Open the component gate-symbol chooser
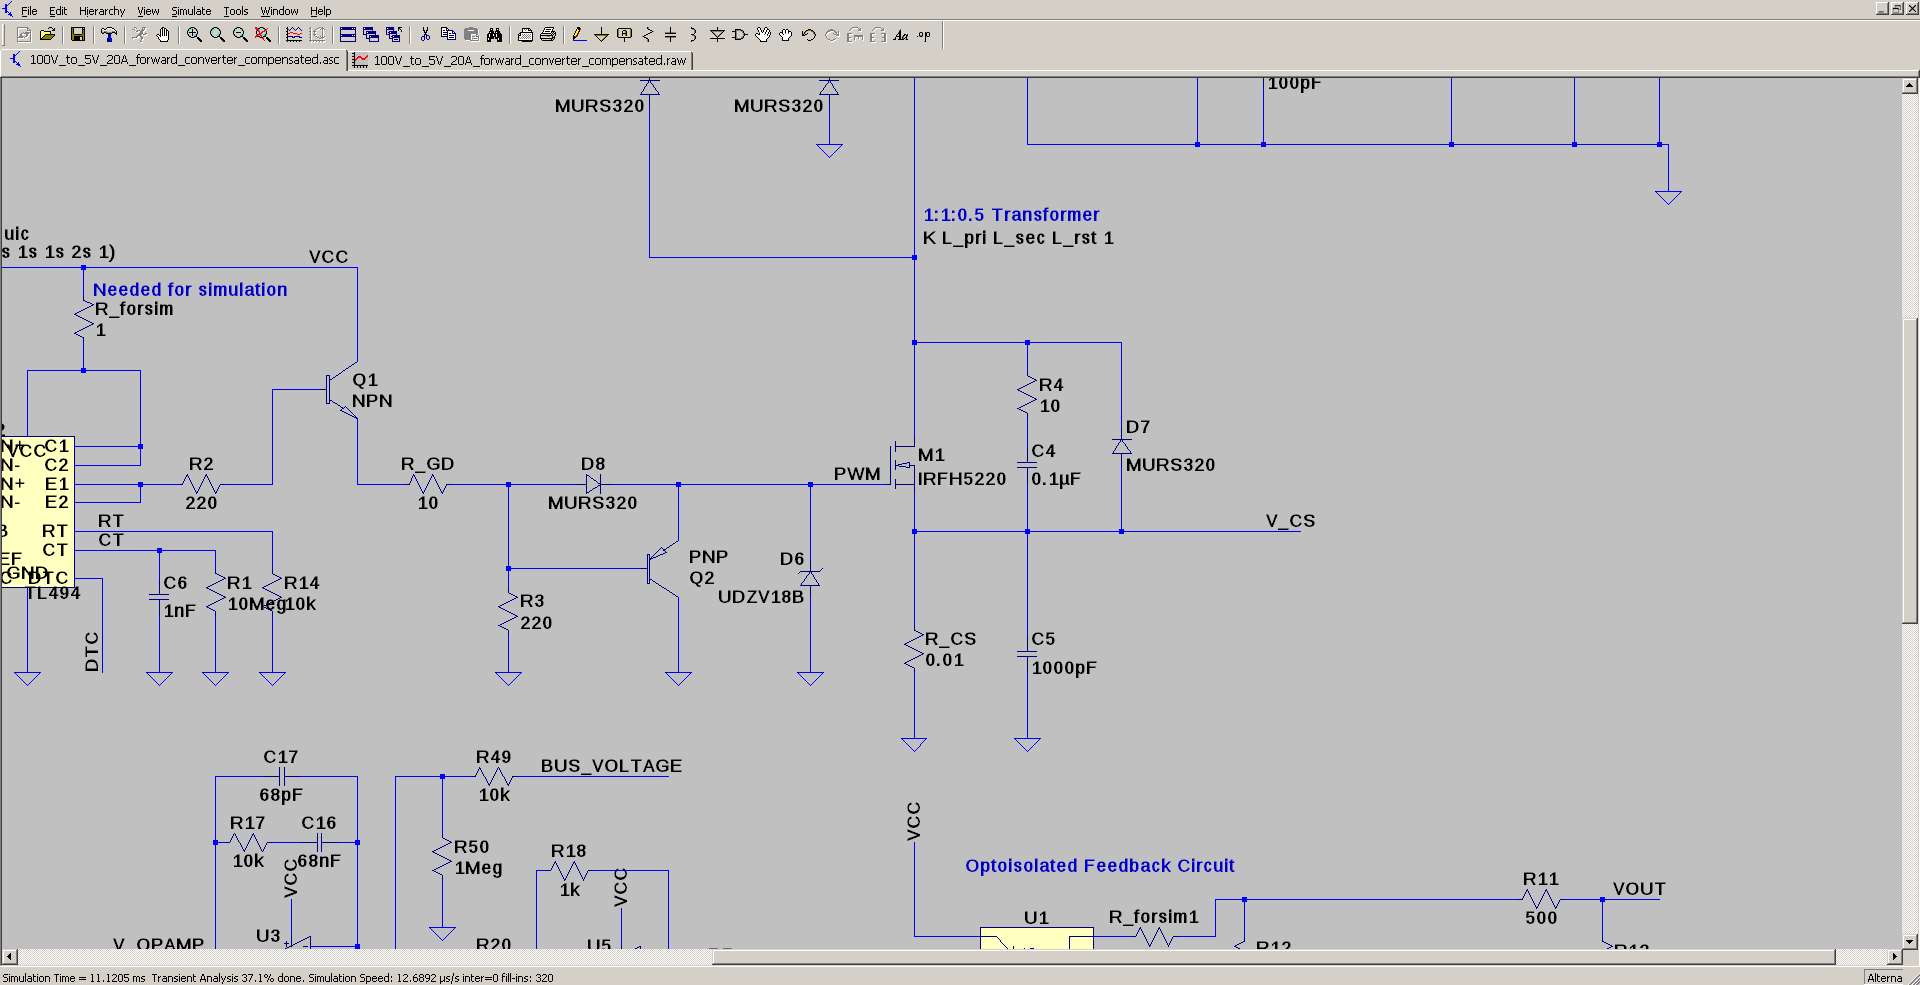Viewport: 1920px width, 985px height. click(x=740, y=35)
